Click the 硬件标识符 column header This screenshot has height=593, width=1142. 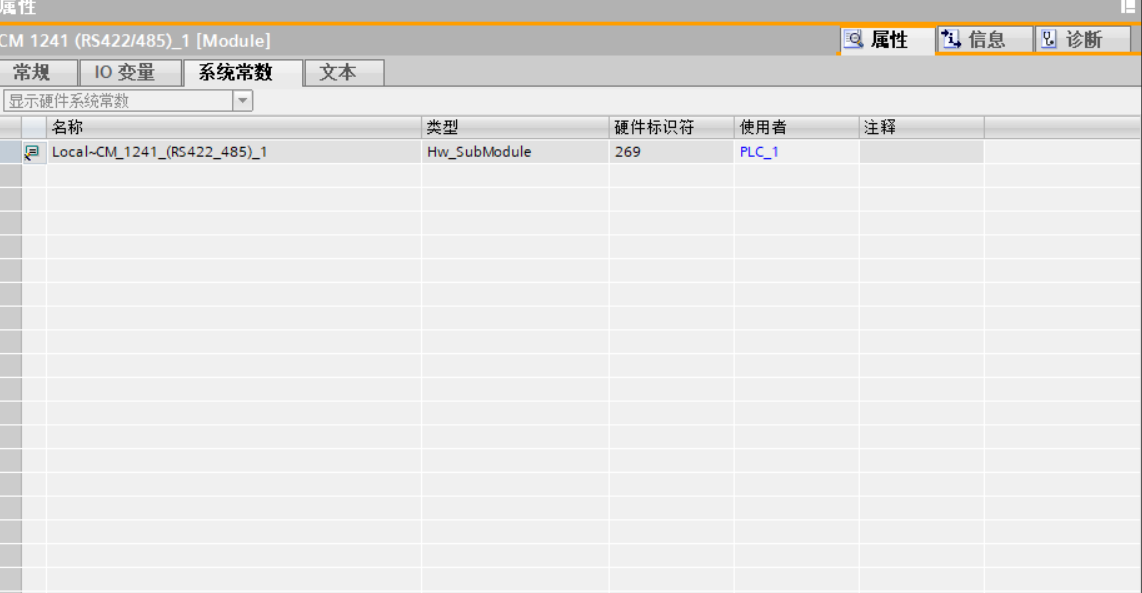(670, 127)
